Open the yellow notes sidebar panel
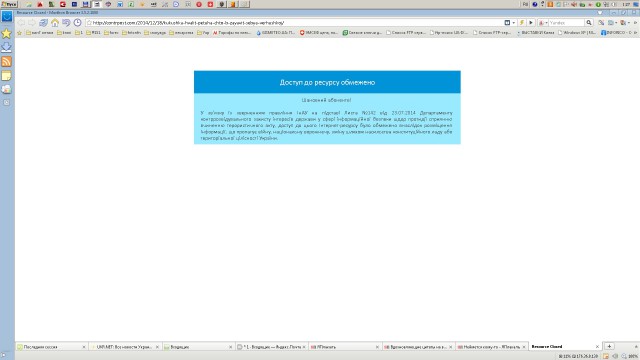Screen dimensions: 640x360 (x=7, y=76)
